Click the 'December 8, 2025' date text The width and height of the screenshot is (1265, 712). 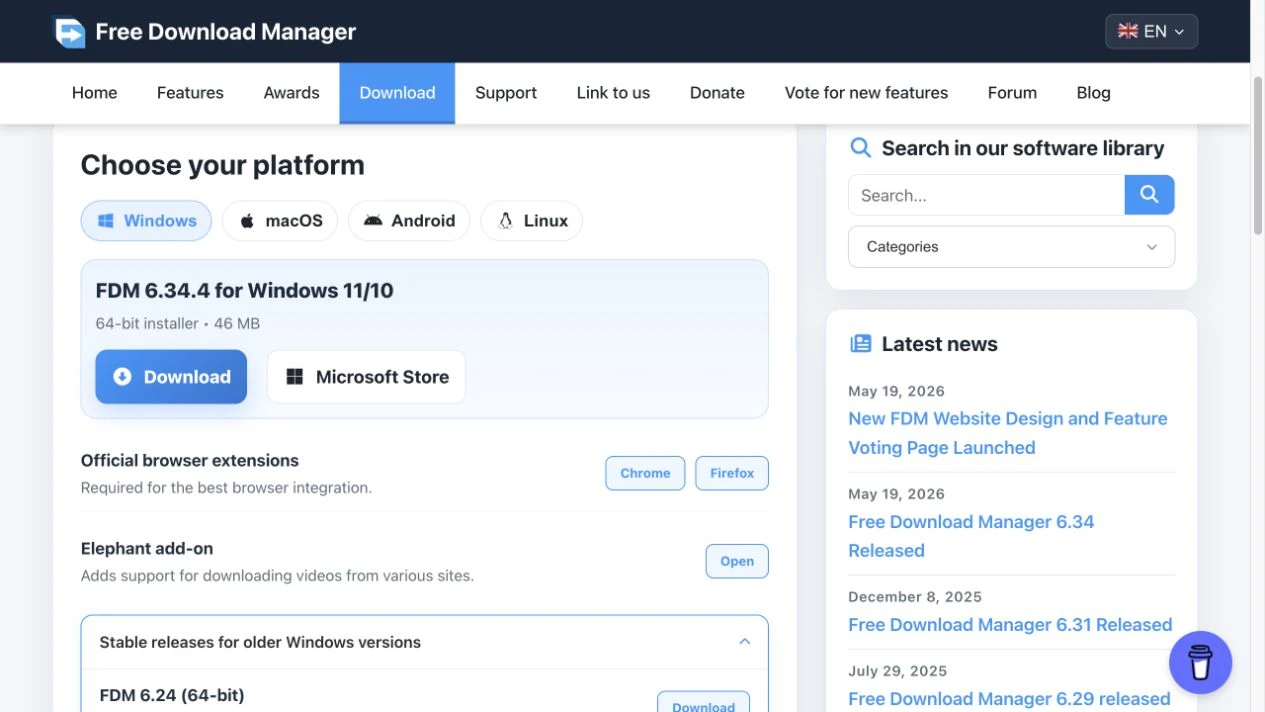(915, 597)
